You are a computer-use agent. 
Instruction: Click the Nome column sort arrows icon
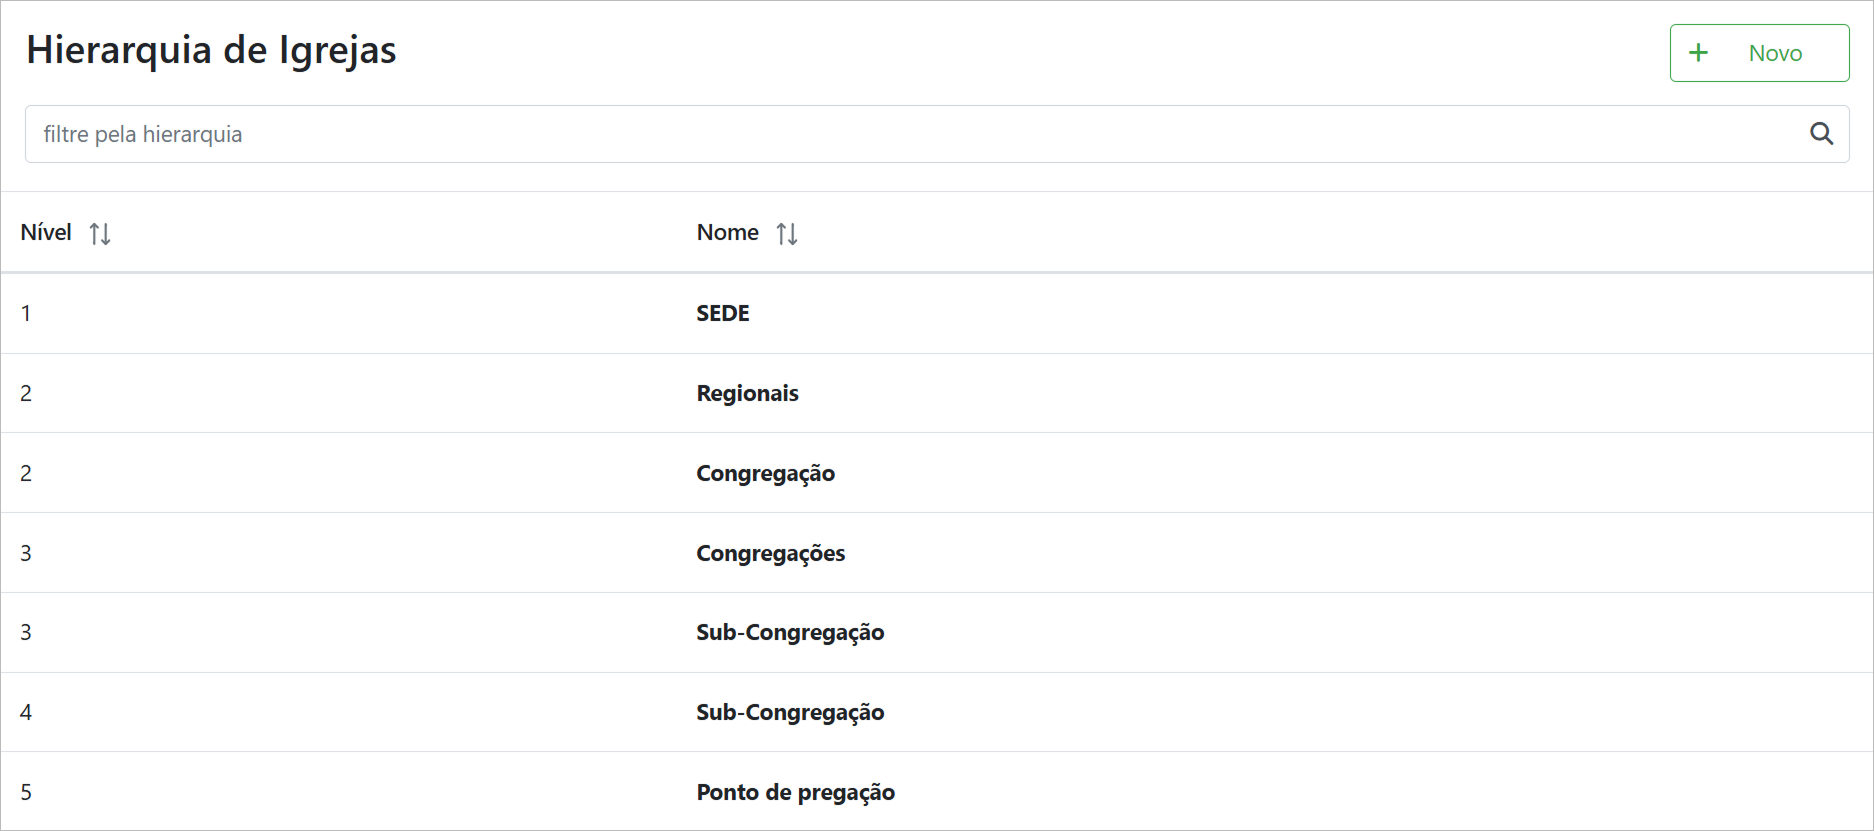[x=787, y=234]
